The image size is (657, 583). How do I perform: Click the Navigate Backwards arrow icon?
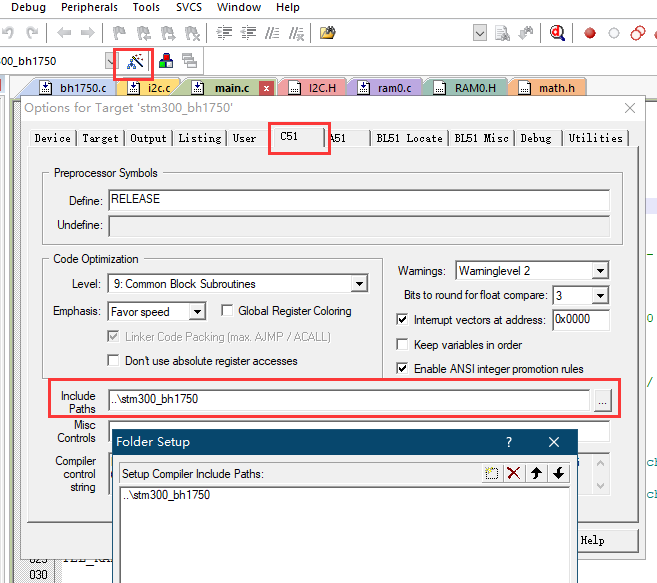(x=64, y=33)
